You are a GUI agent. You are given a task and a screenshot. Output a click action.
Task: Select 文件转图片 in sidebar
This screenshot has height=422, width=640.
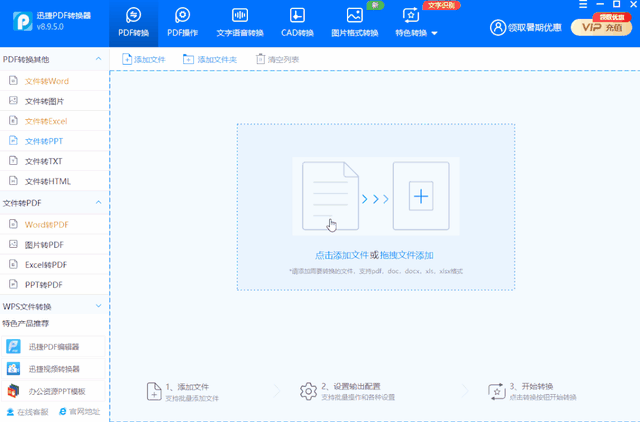(54, 101)
